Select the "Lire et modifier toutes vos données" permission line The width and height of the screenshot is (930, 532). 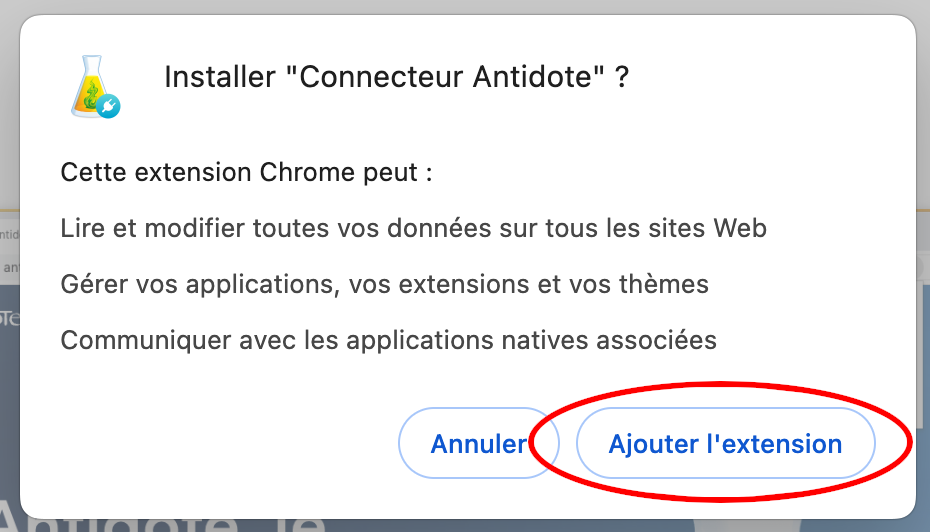(413, 228)
